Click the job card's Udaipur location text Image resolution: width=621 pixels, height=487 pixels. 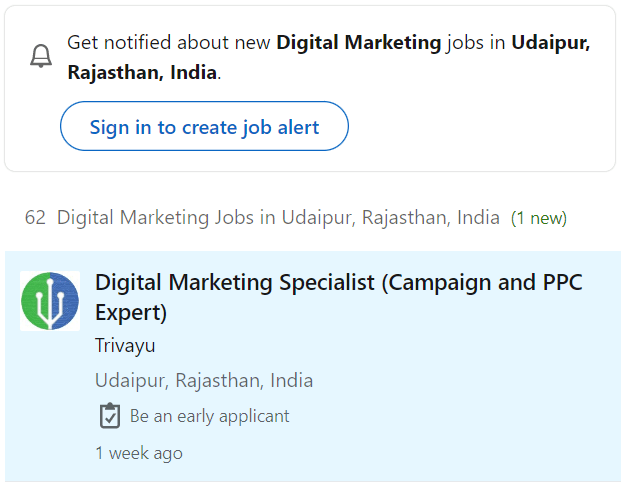point(204,380)
